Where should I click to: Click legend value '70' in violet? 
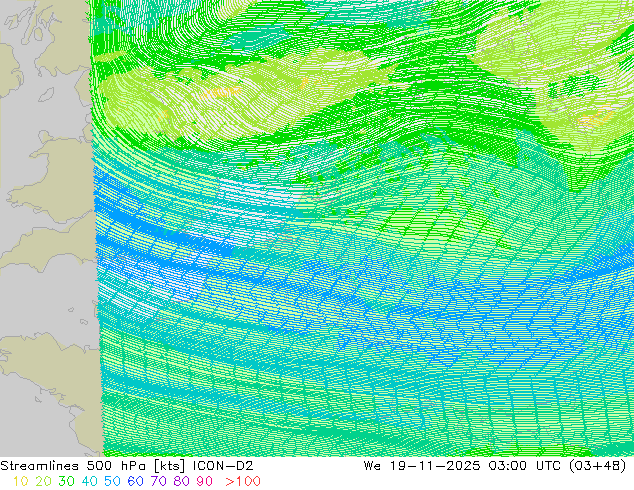158,481
